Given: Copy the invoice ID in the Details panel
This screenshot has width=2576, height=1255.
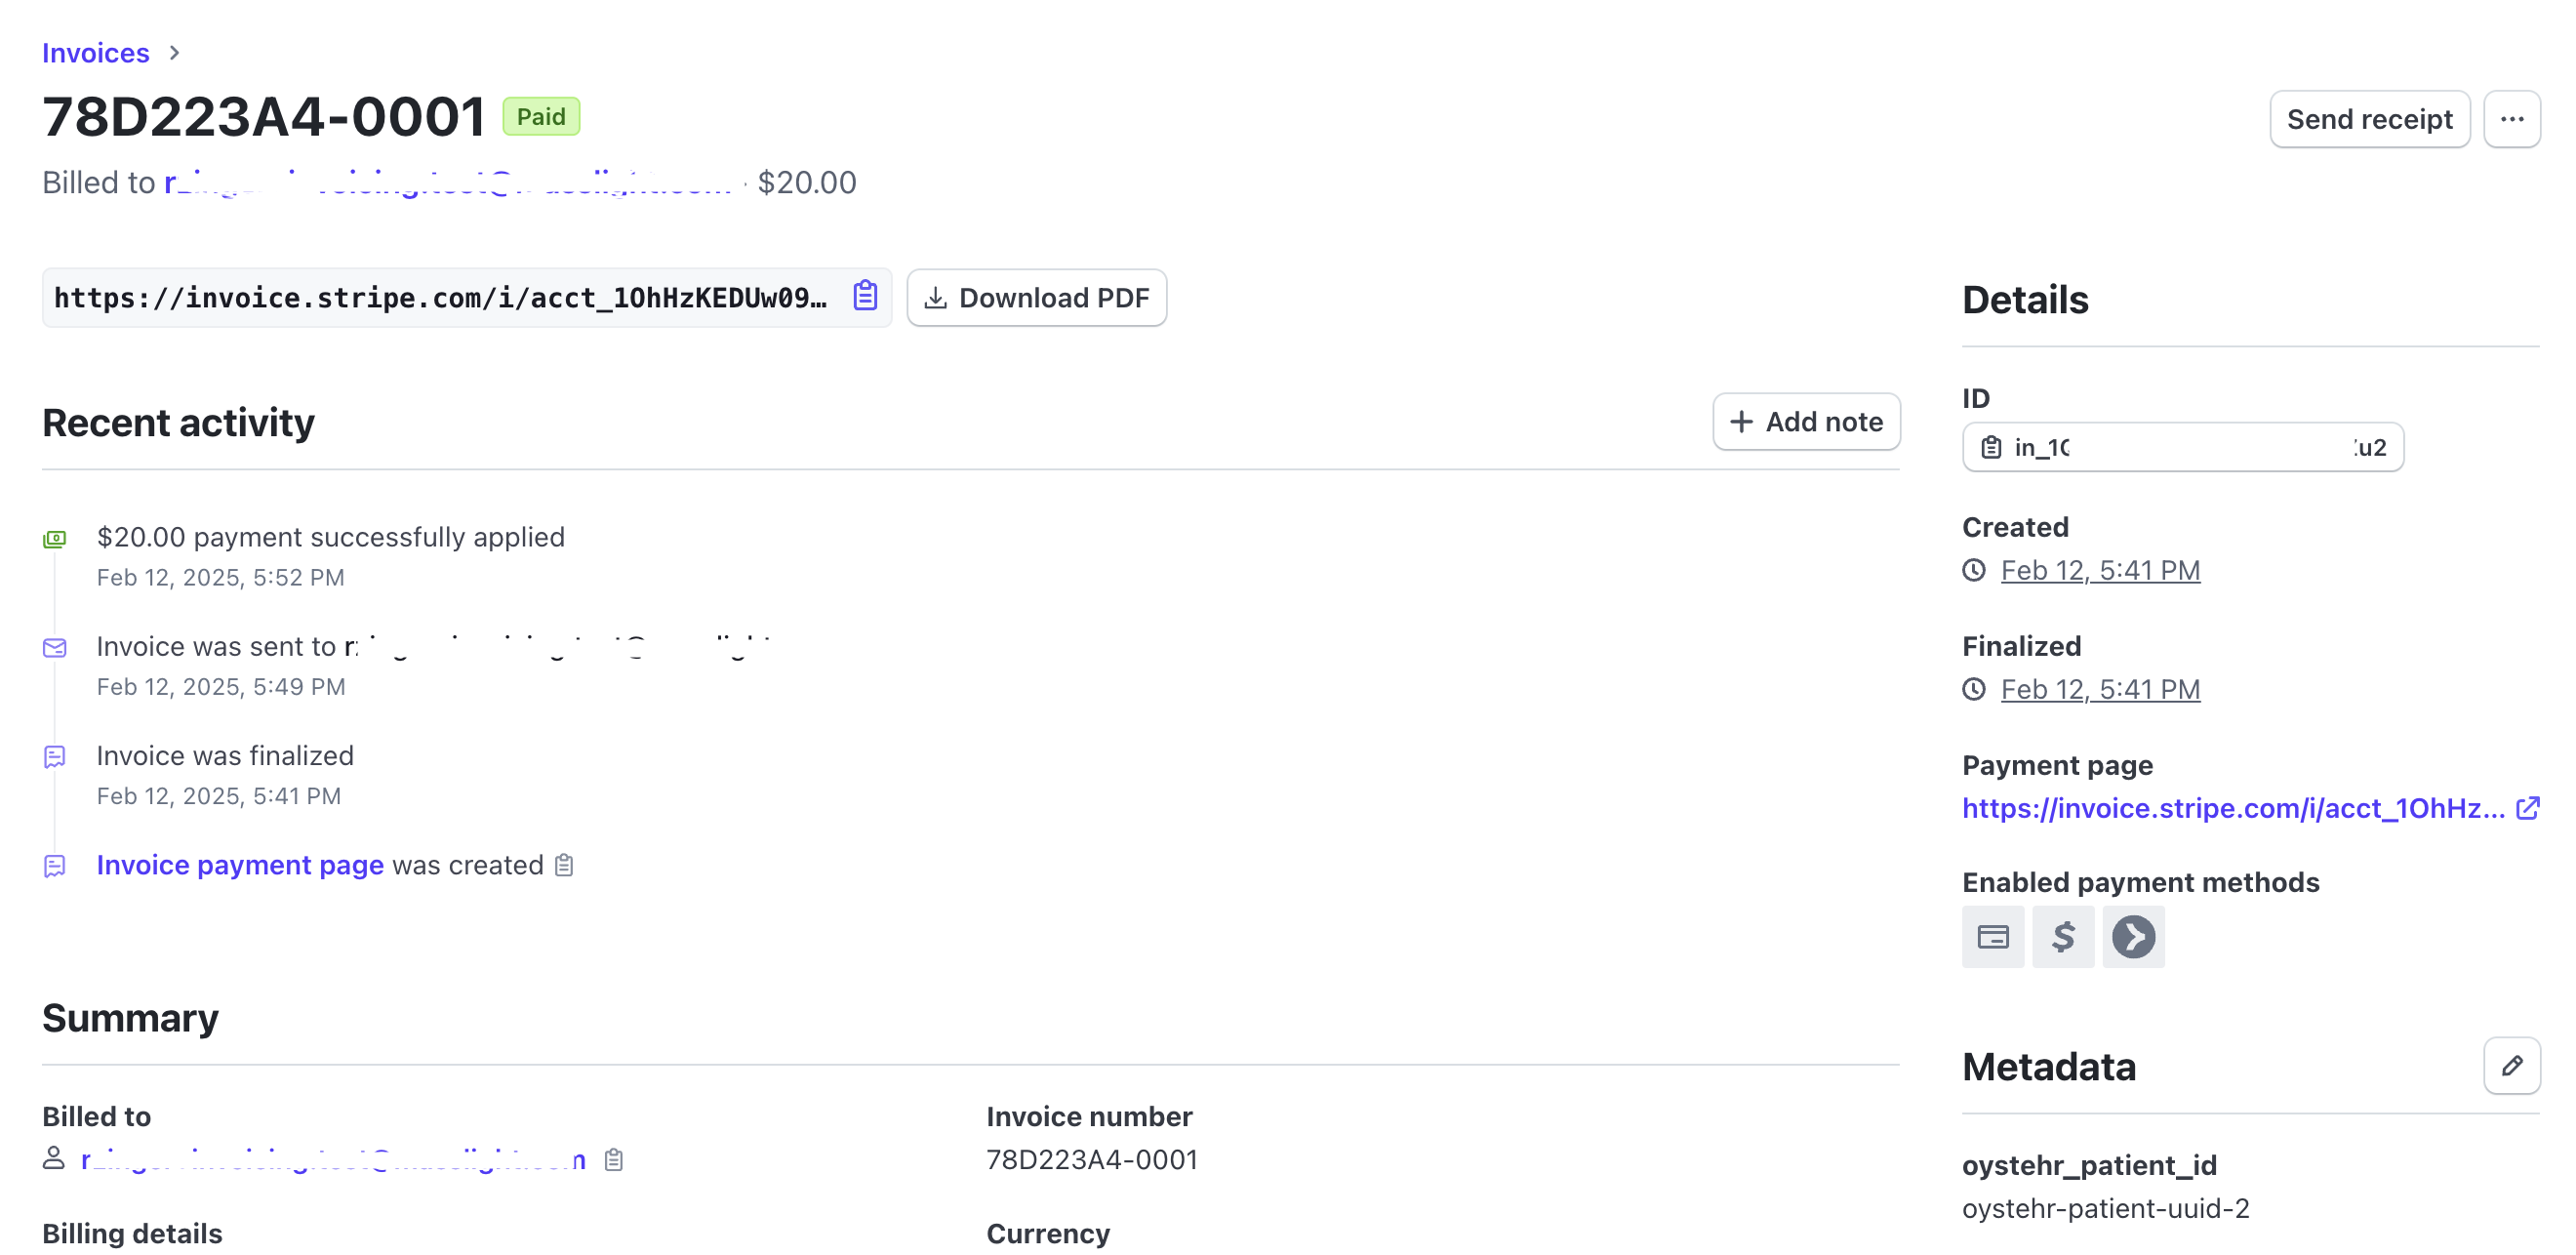Looking at the screenshot, I should point(1991,447).
